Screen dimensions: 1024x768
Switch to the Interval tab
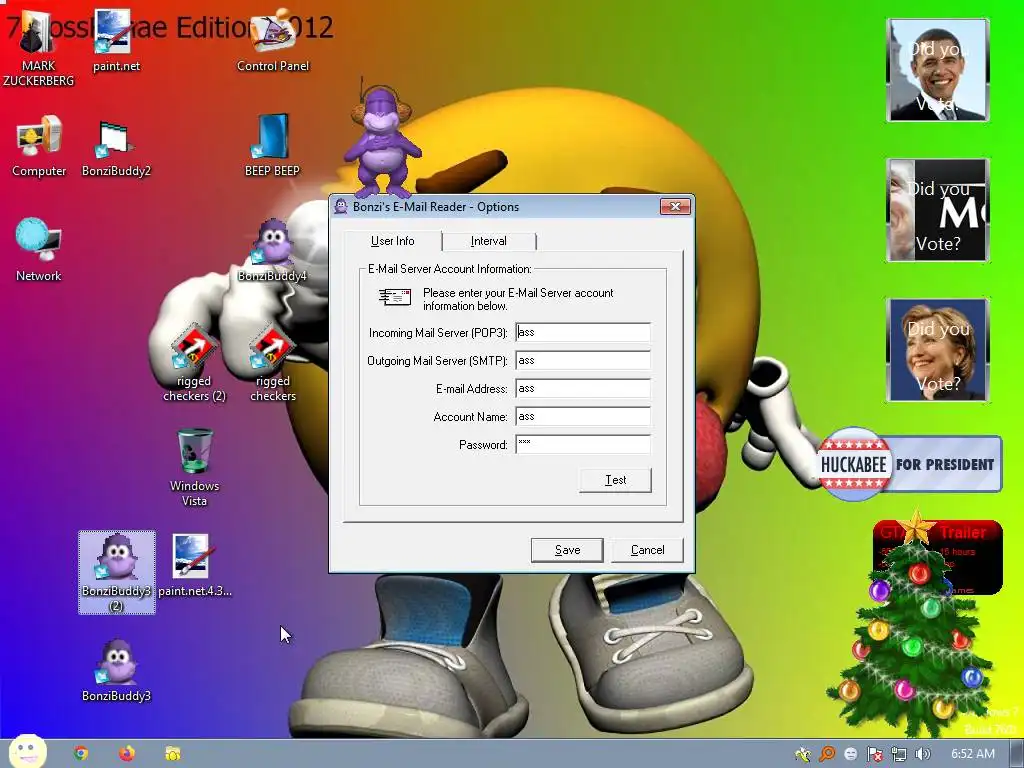pos(488,241)
